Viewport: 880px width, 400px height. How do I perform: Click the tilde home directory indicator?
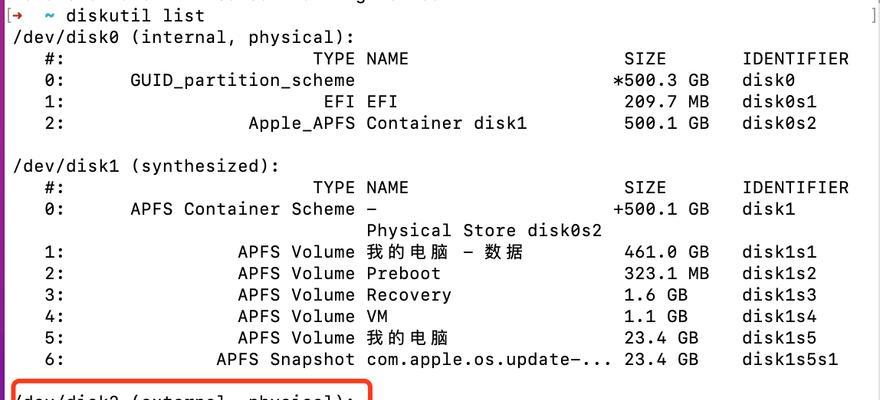click(49, 15)
